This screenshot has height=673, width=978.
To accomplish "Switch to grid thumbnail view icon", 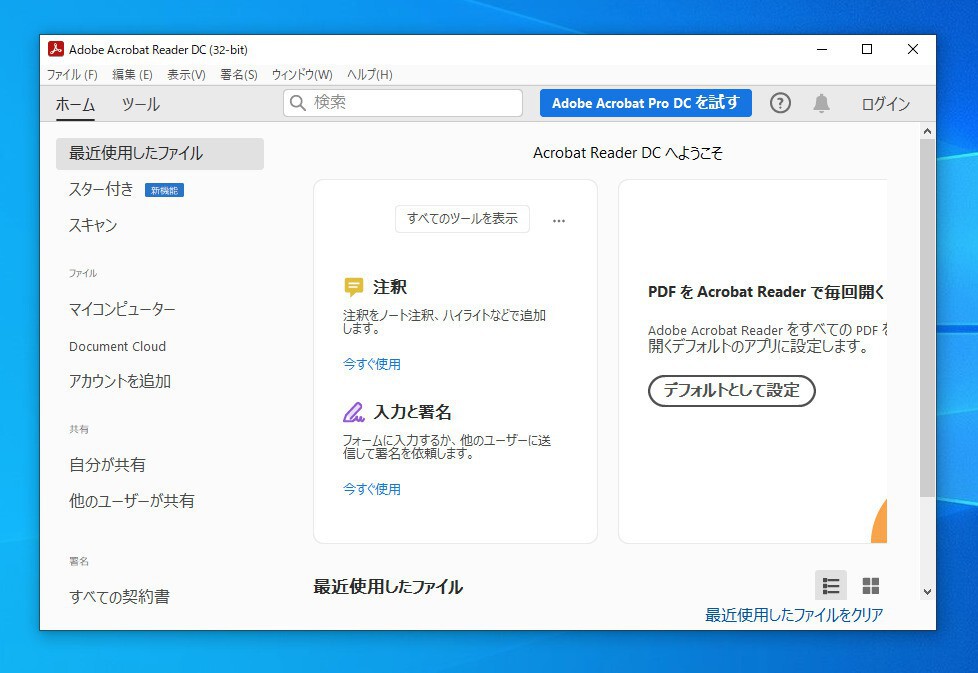I will tap(871, 586).
